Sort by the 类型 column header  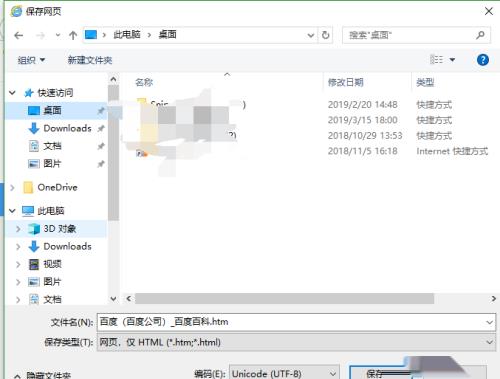(x=425, y=82)
